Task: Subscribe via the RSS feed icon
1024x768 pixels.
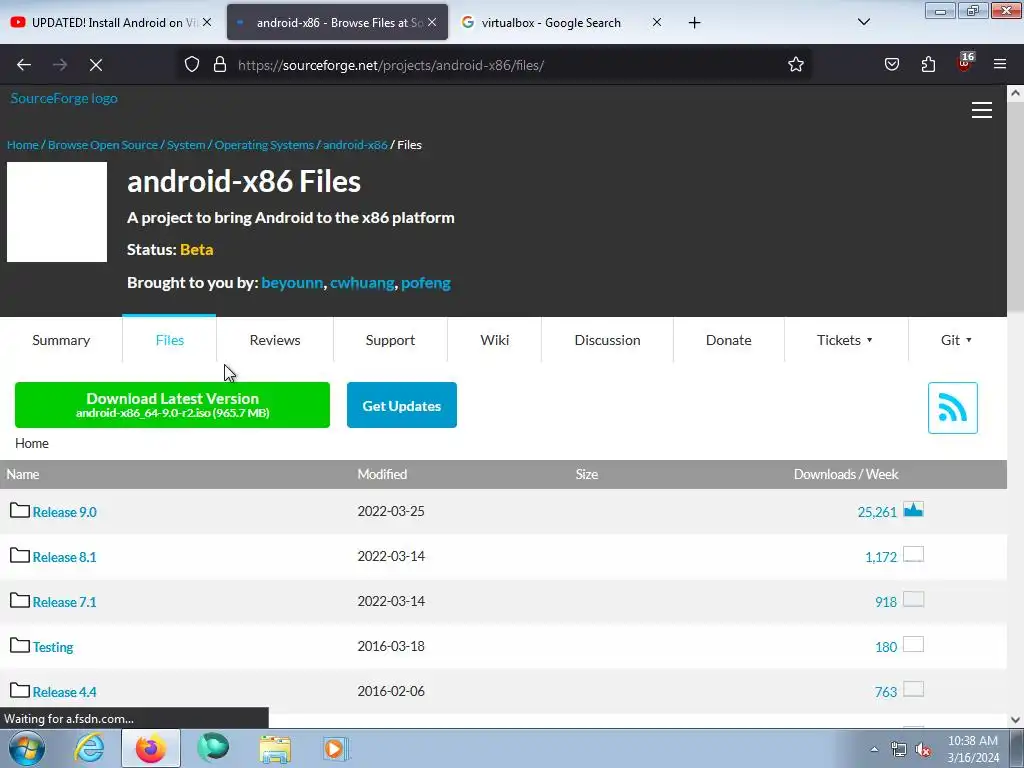Action: (x=952, y=408)
